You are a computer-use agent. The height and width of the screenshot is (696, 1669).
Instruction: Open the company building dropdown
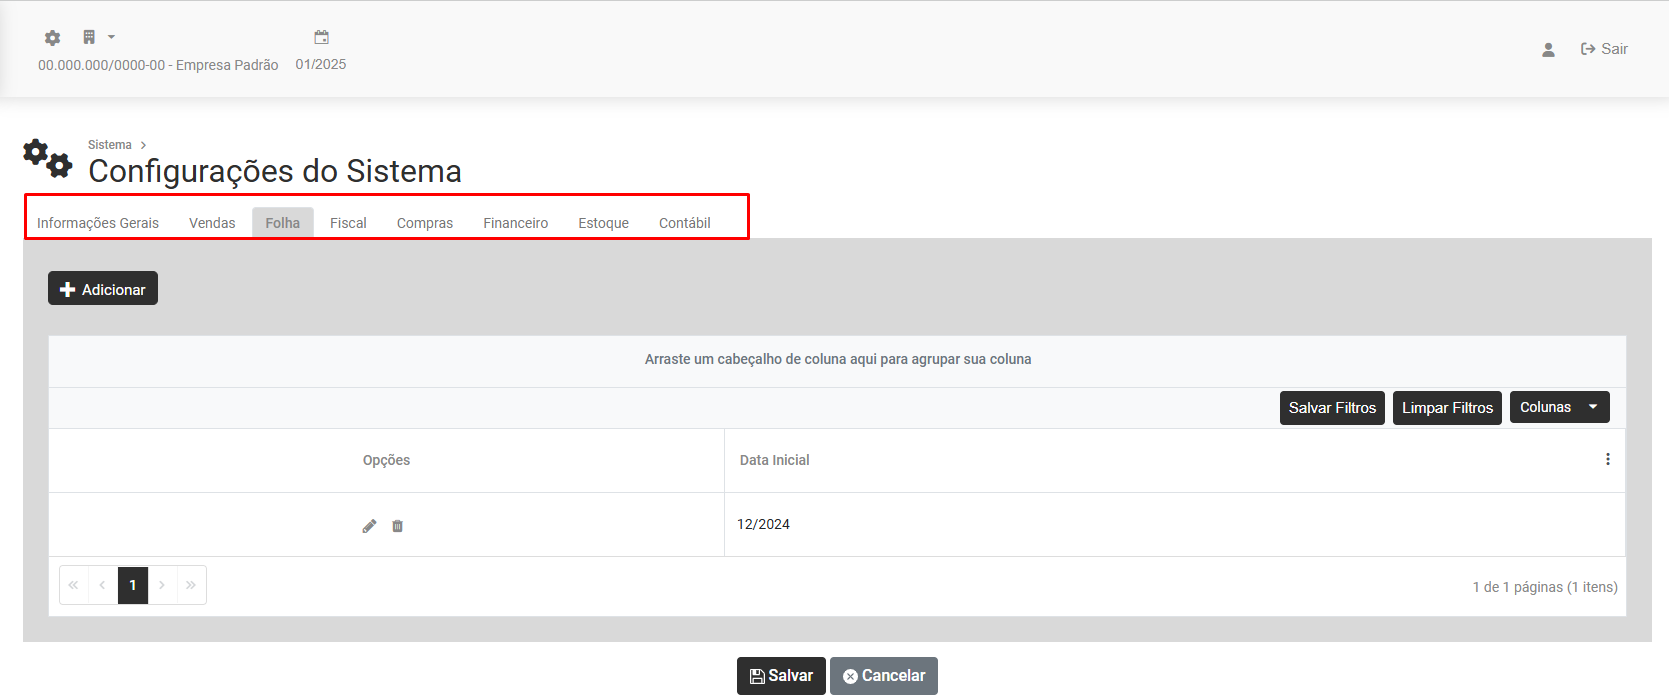(x=98, y=38)
